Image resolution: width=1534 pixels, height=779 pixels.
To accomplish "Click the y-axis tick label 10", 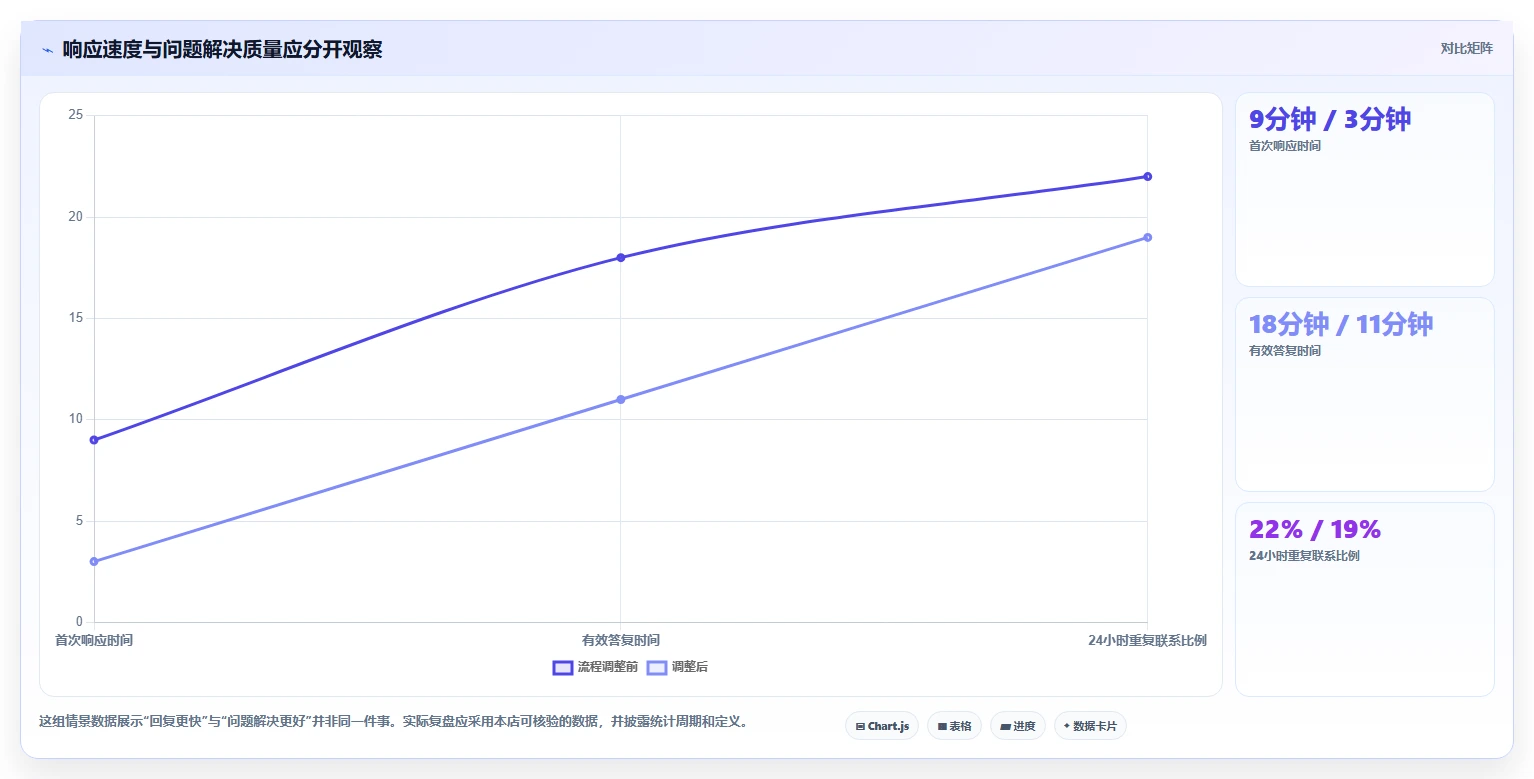I will pyautogui.click(x=75, y=419).
